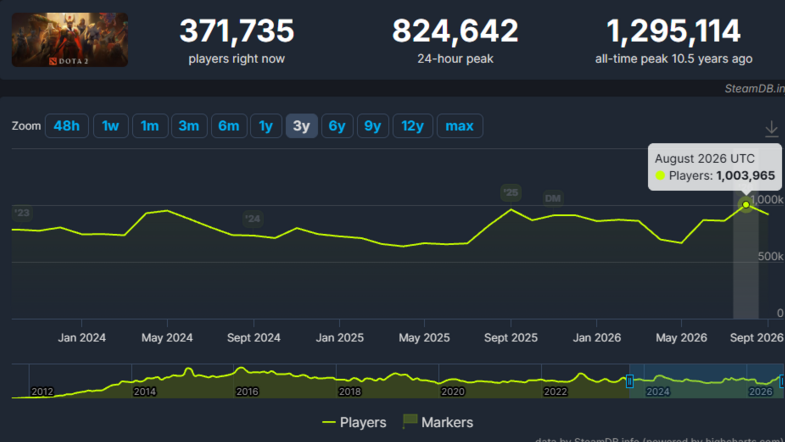This screenshot has height=442, width=785.
Task: Set zoom range to 3m
Action: pos(189,126)
